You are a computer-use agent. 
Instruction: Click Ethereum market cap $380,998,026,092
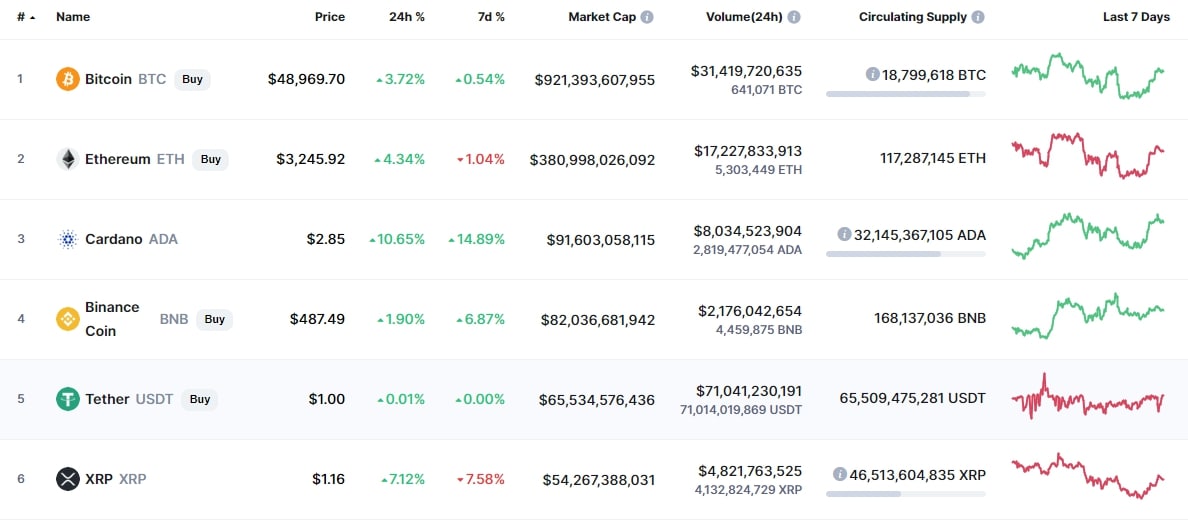pyautogui.click(x=592, y=160)
